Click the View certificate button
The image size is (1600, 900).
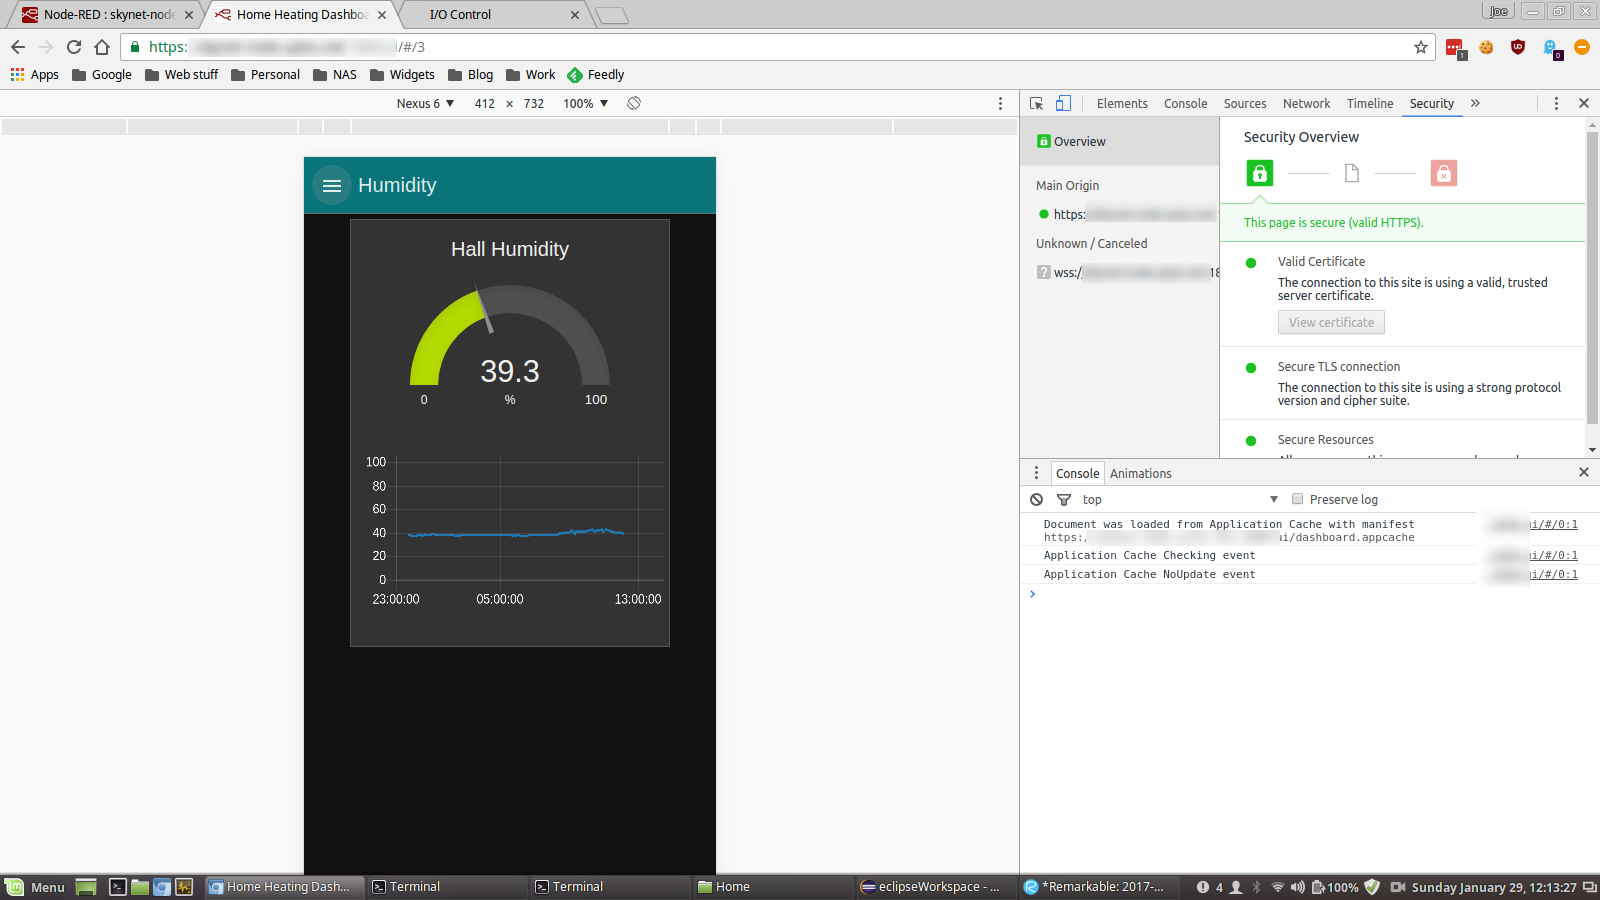coord(1331,322)
